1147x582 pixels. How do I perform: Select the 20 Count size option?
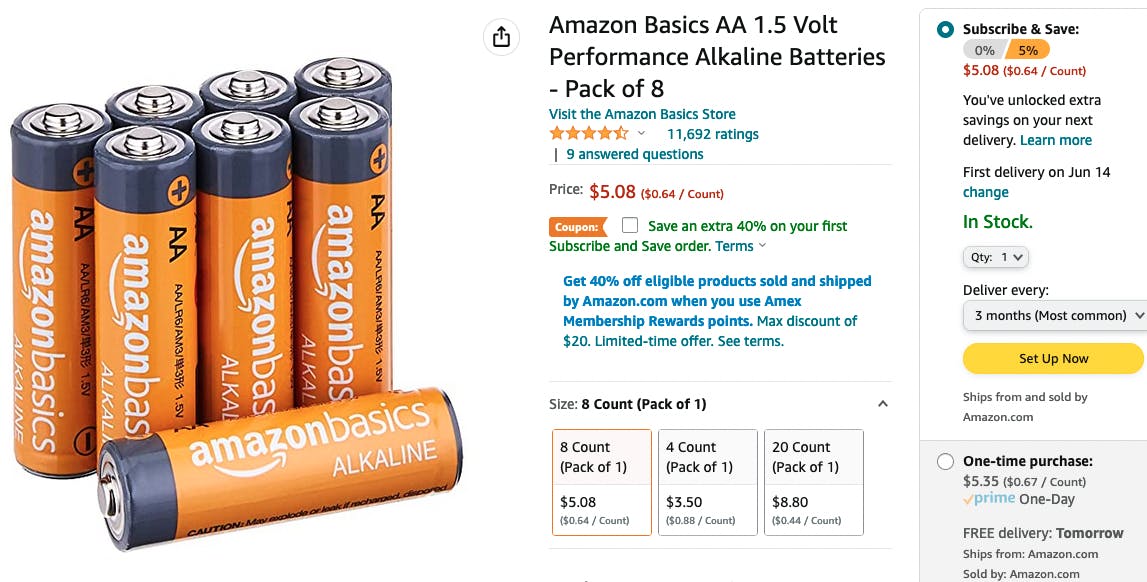coord(813,482)
